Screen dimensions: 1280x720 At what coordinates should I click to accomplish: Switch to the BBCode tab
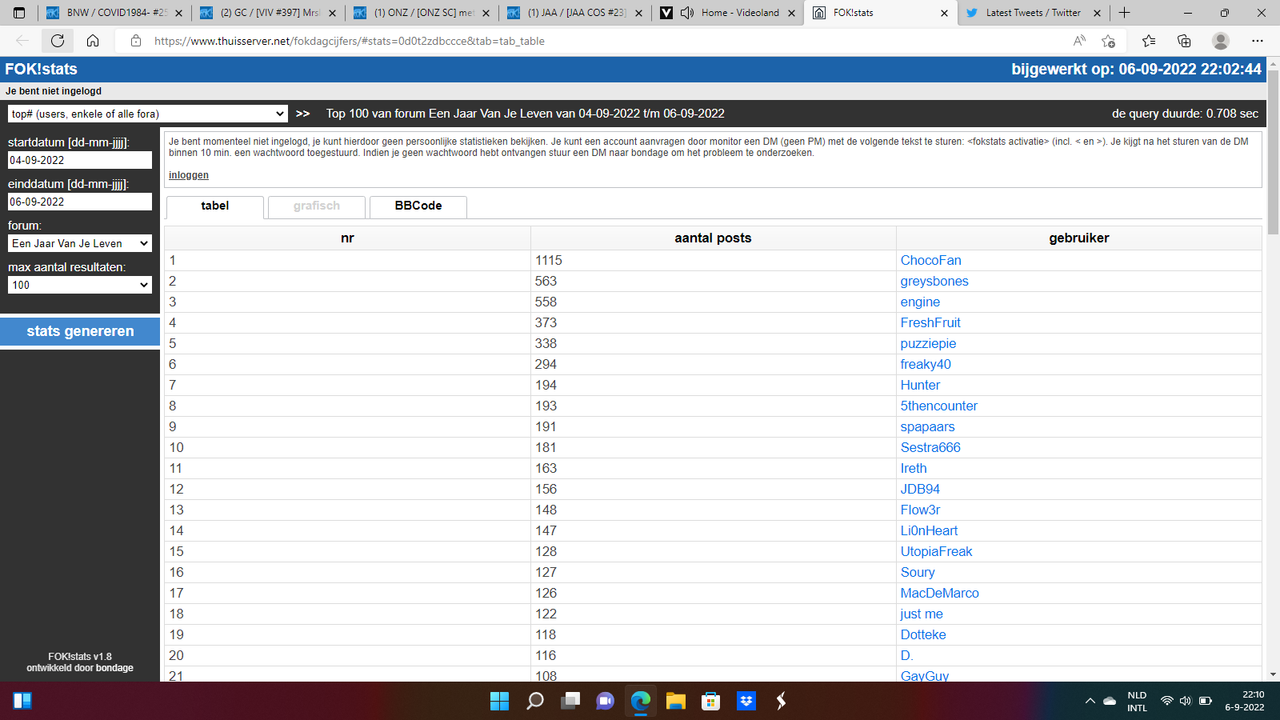point(418,206)
